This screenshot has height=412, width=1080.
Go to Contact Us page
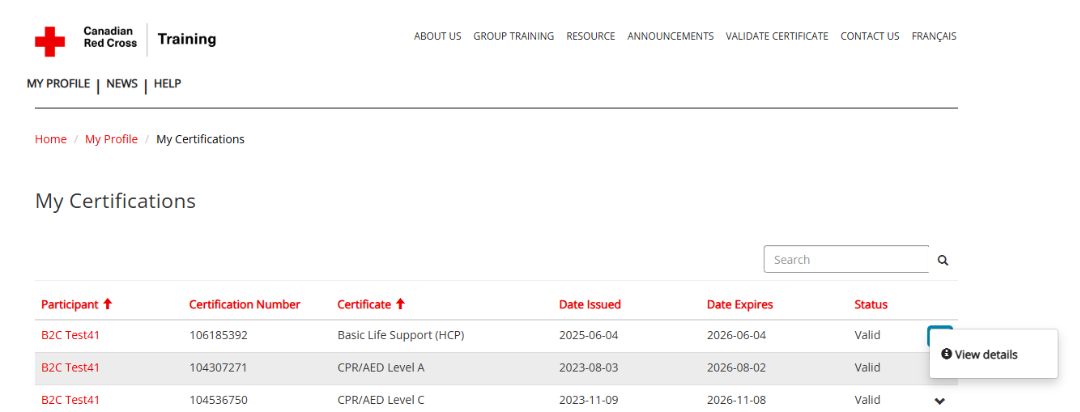(869, 36)
